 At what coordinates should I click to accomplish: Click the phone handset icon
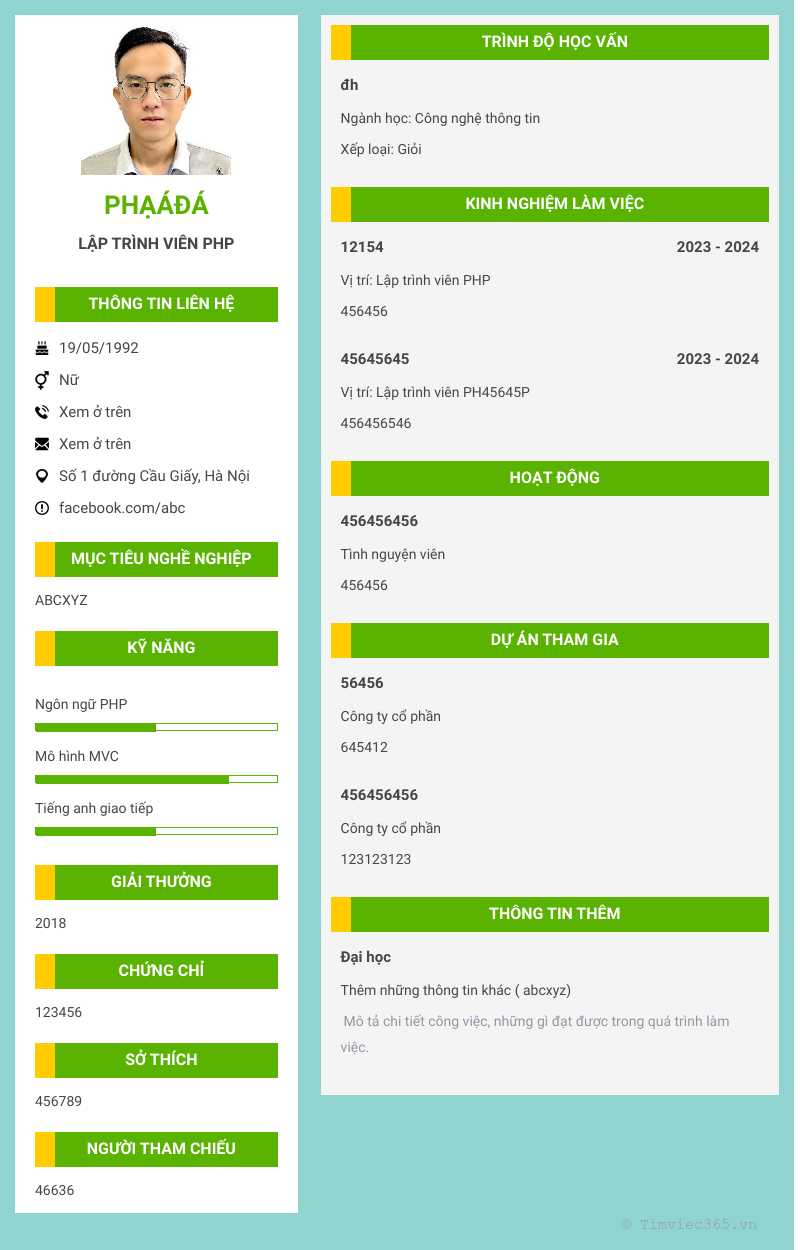pos(42,412)
